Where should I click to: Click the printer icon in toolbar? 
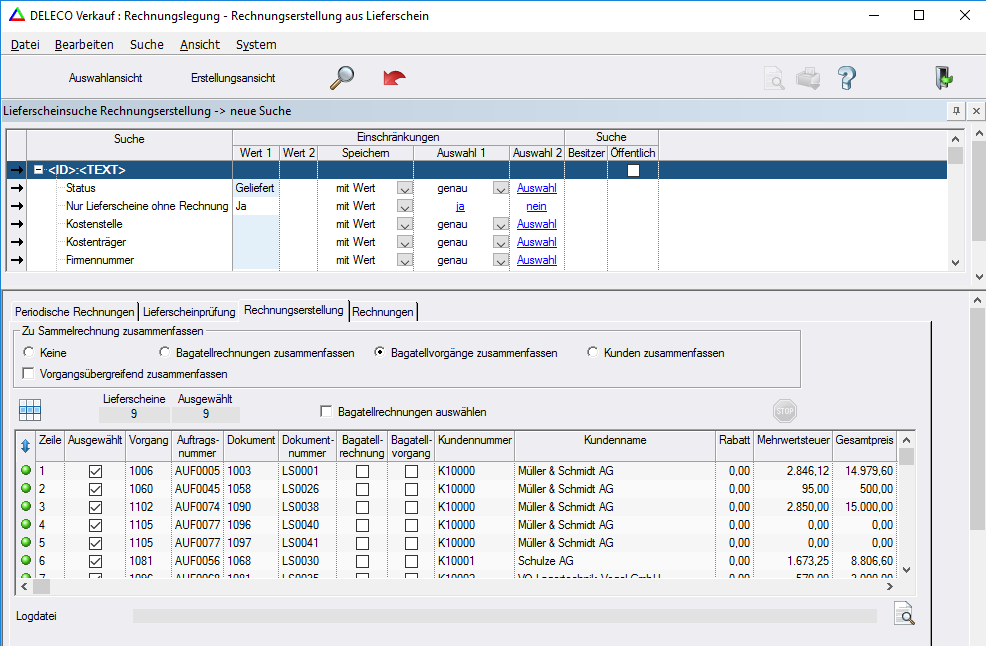pos(808,78)
